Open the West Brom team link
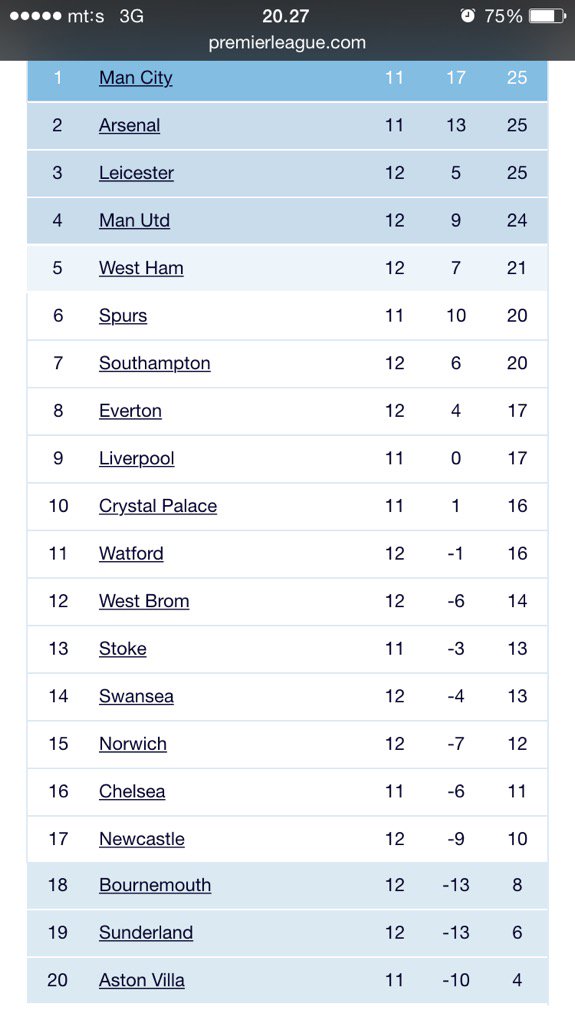Viewport: 575px width, 1024px height. [144, 601]
